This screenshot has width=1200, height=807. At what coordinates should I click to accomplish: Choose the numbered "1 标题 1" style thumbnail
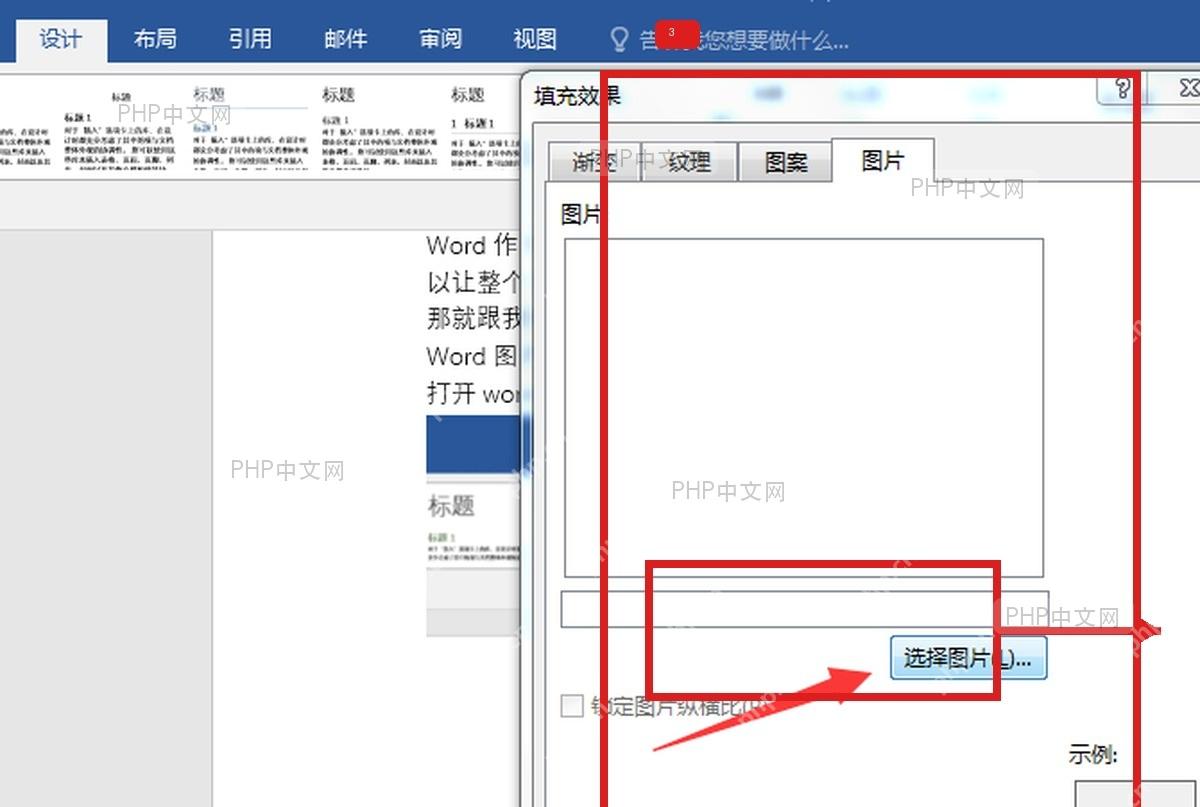pos(485,130)
